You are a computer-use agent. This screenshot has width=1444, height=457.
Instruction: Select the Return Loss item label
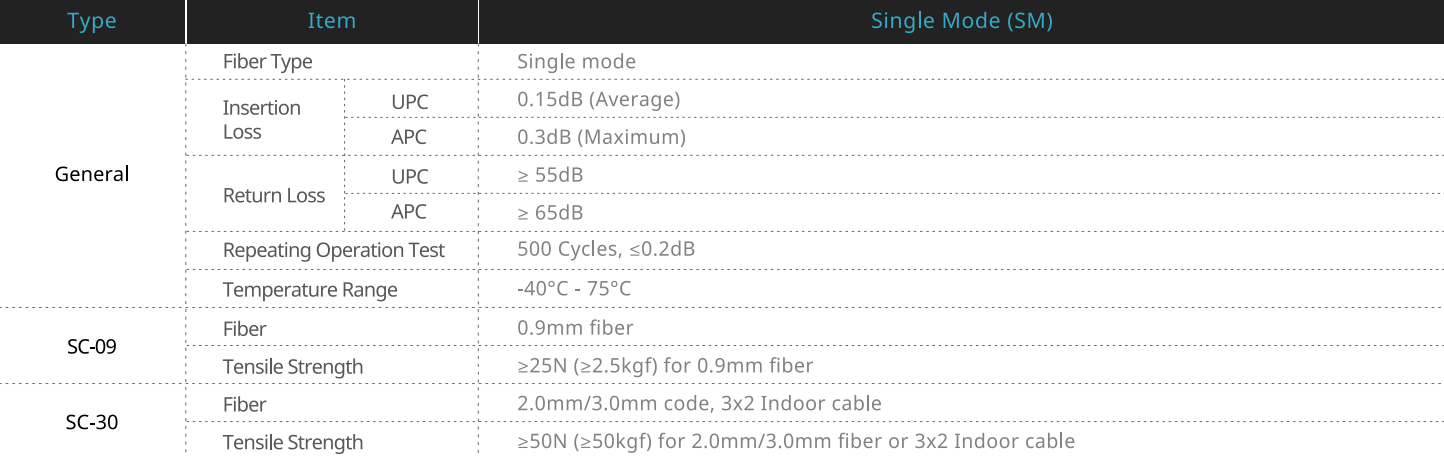[x=273, y=196]
